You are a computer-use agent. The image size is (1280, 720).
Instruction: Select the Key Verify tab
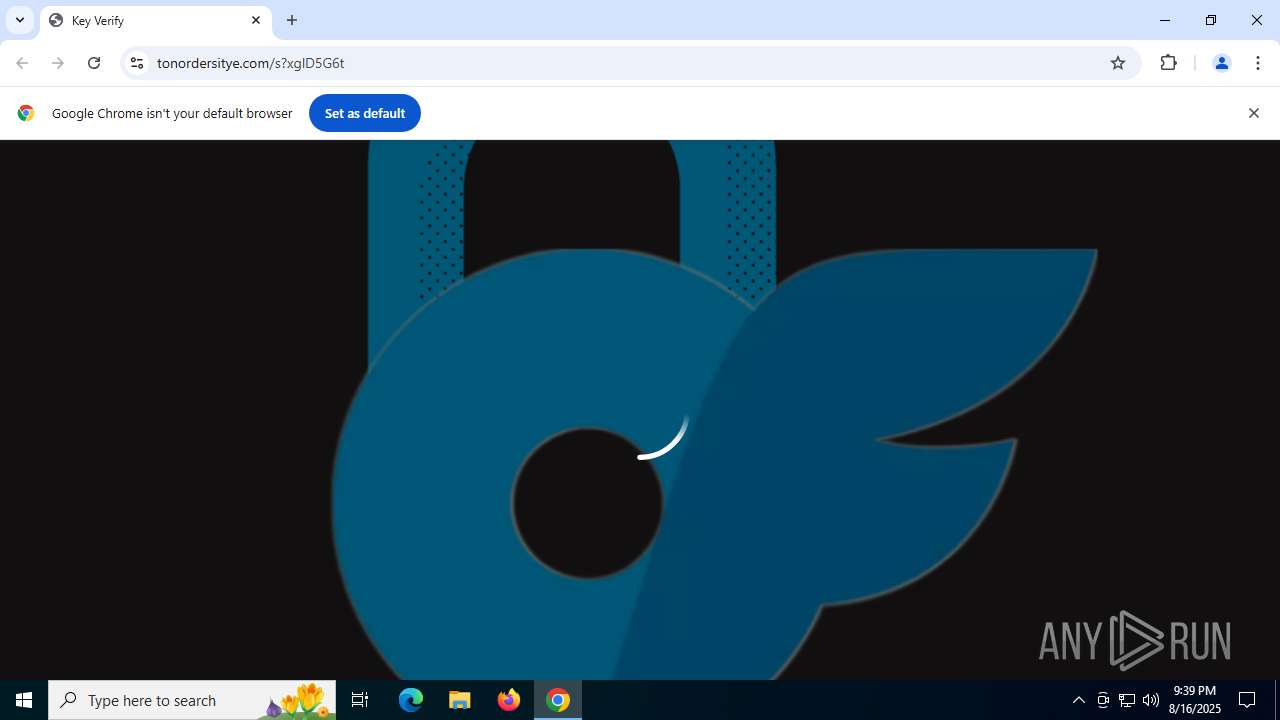coord(155,20)
